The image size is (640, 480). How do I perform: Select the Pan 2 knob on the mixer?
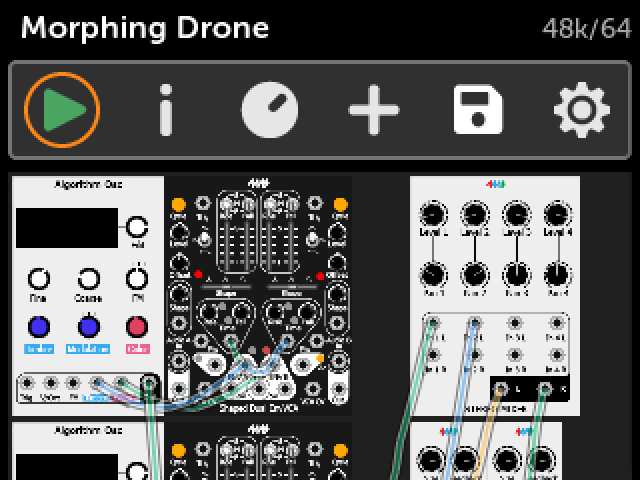475,275
